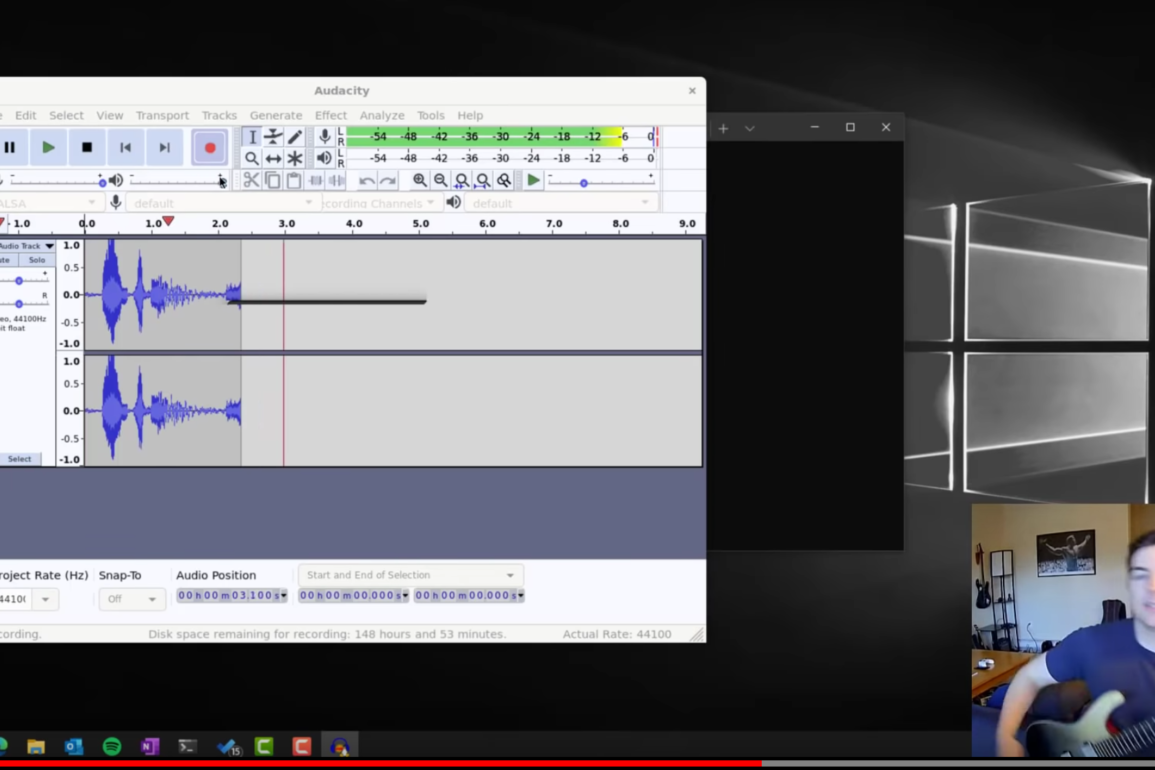The height and width of the screenshot is (770, 1155).
Task: Select the Multi-Tool asterisk icon
Action: pyautogui.click(x=295, y=159)
